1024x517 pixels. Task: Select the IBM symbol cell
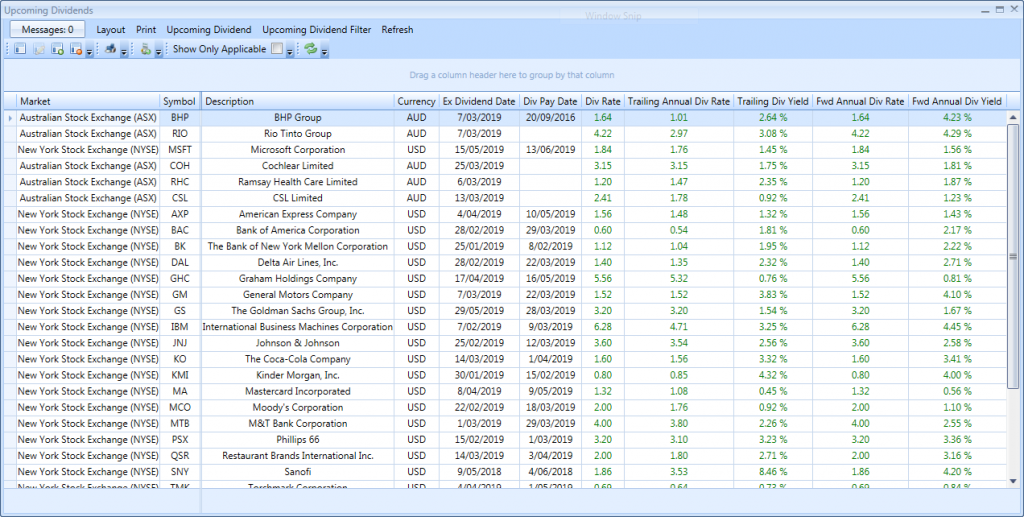pos(180,327)
